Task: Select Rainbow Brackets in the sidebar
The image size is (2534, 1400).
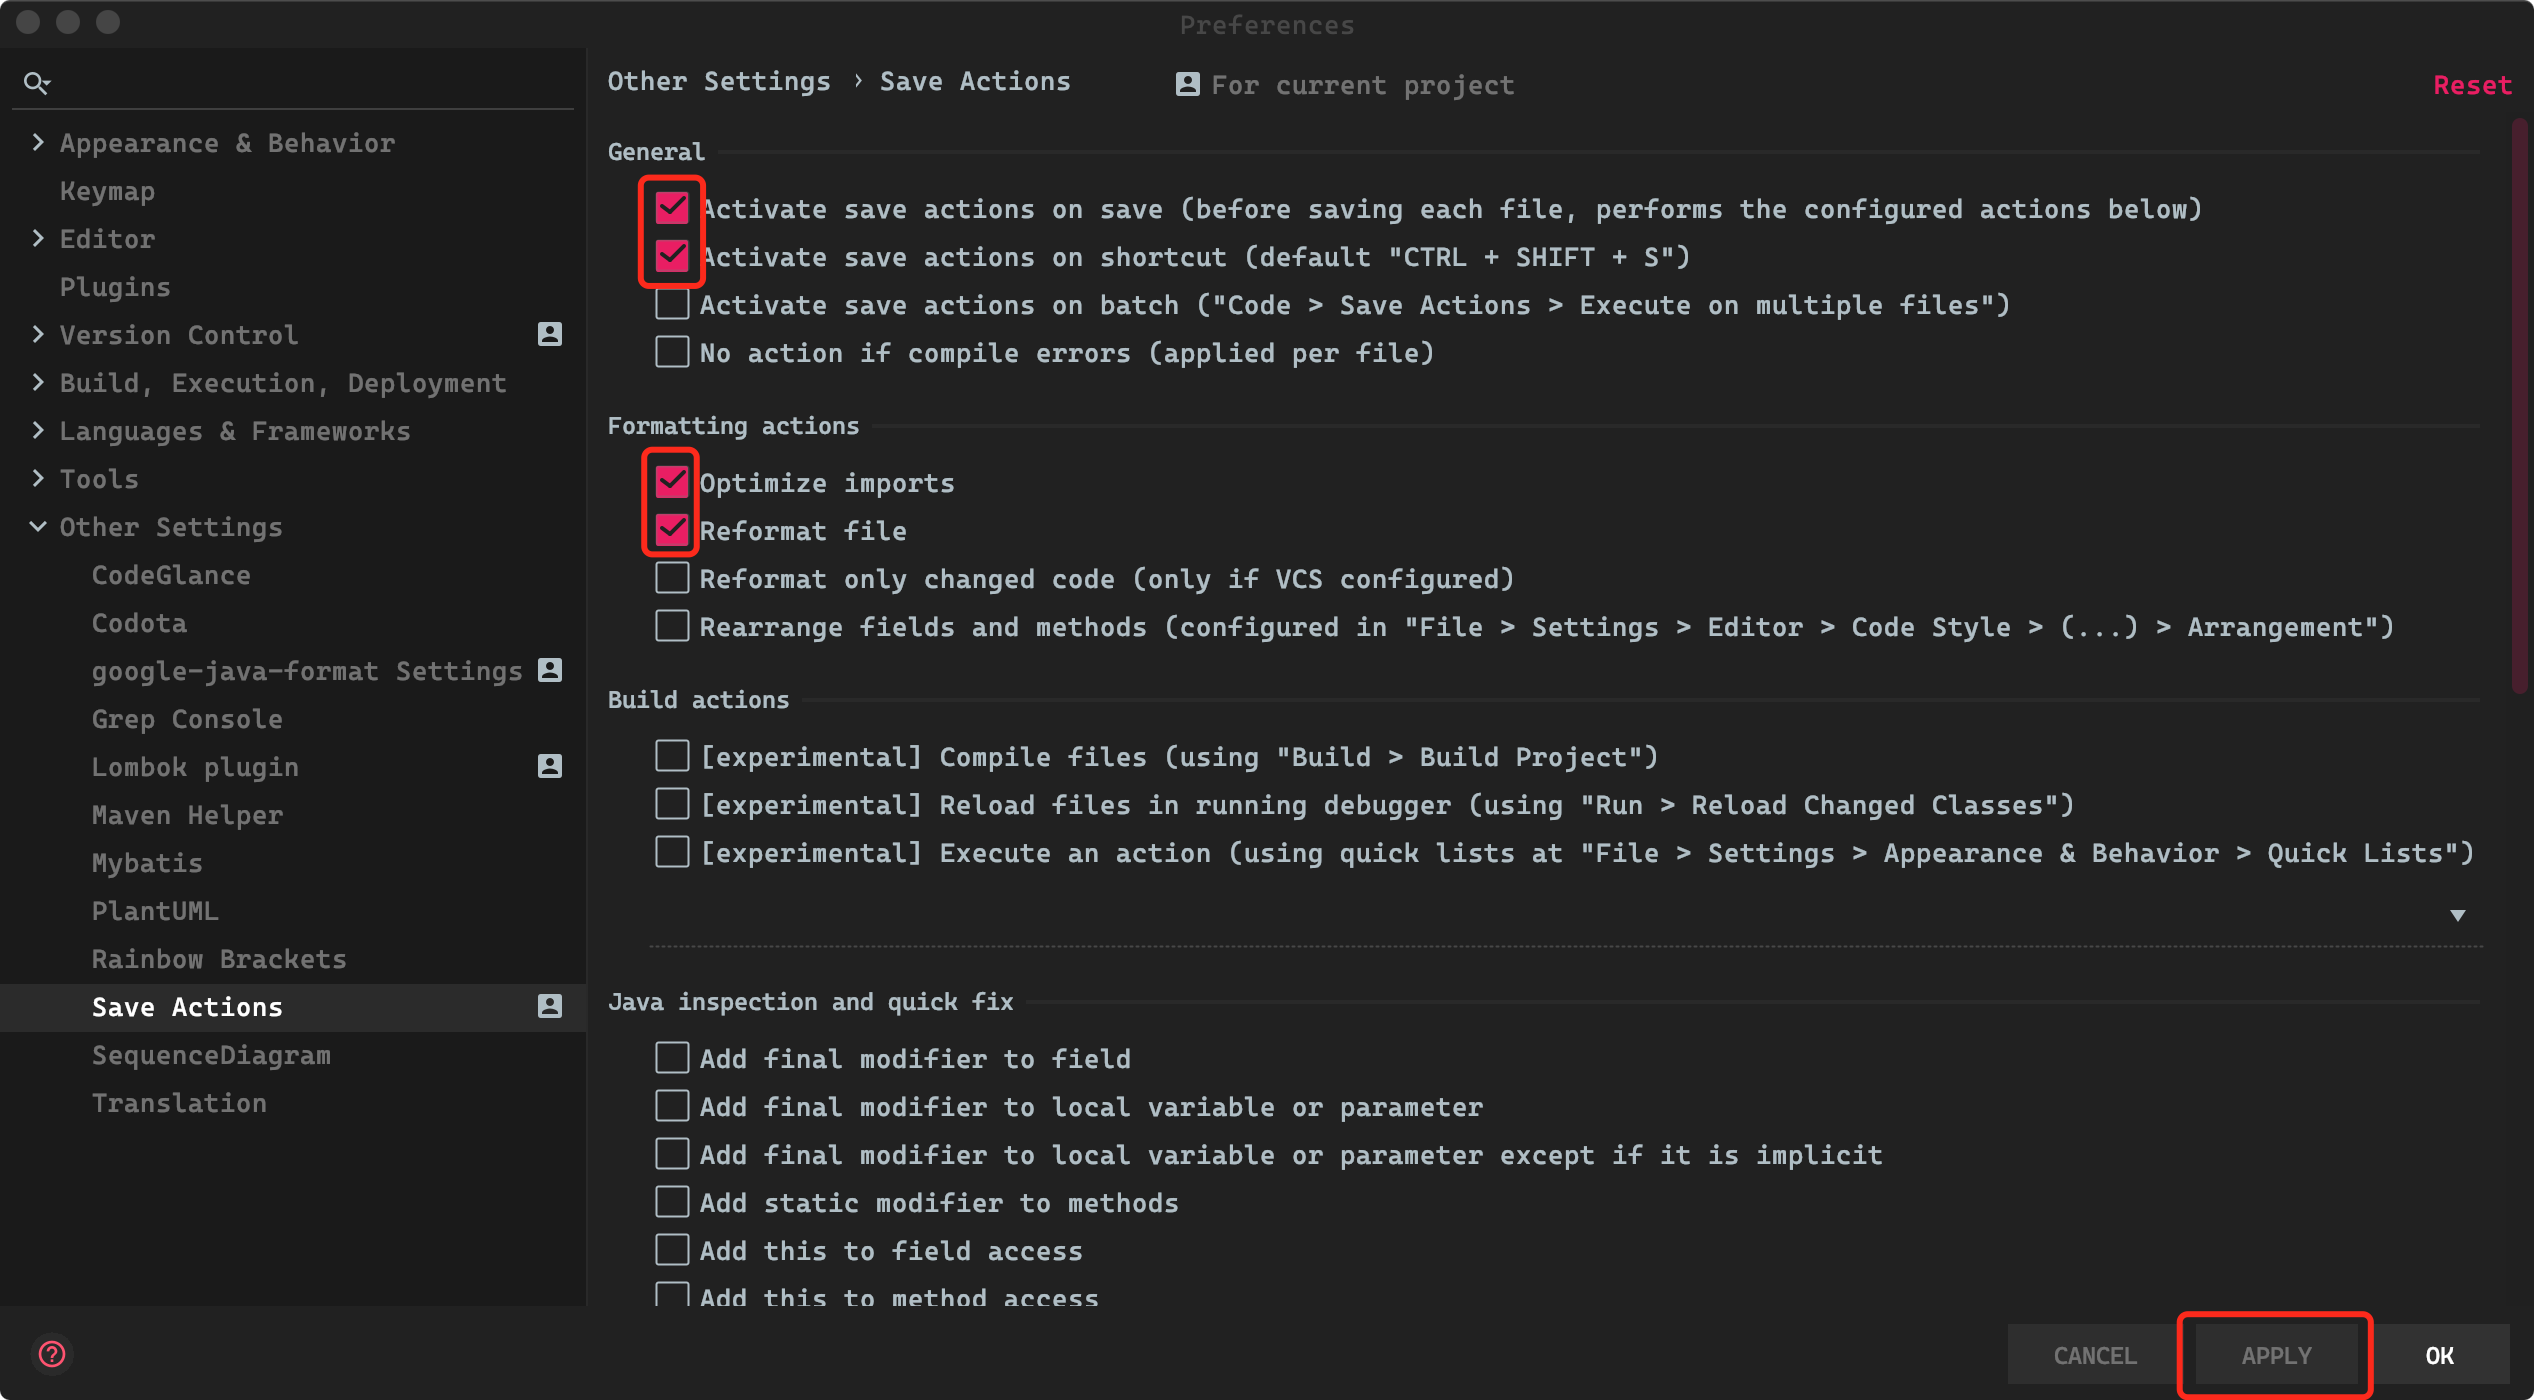Action: pyautogui.click(x=218, y=958)
